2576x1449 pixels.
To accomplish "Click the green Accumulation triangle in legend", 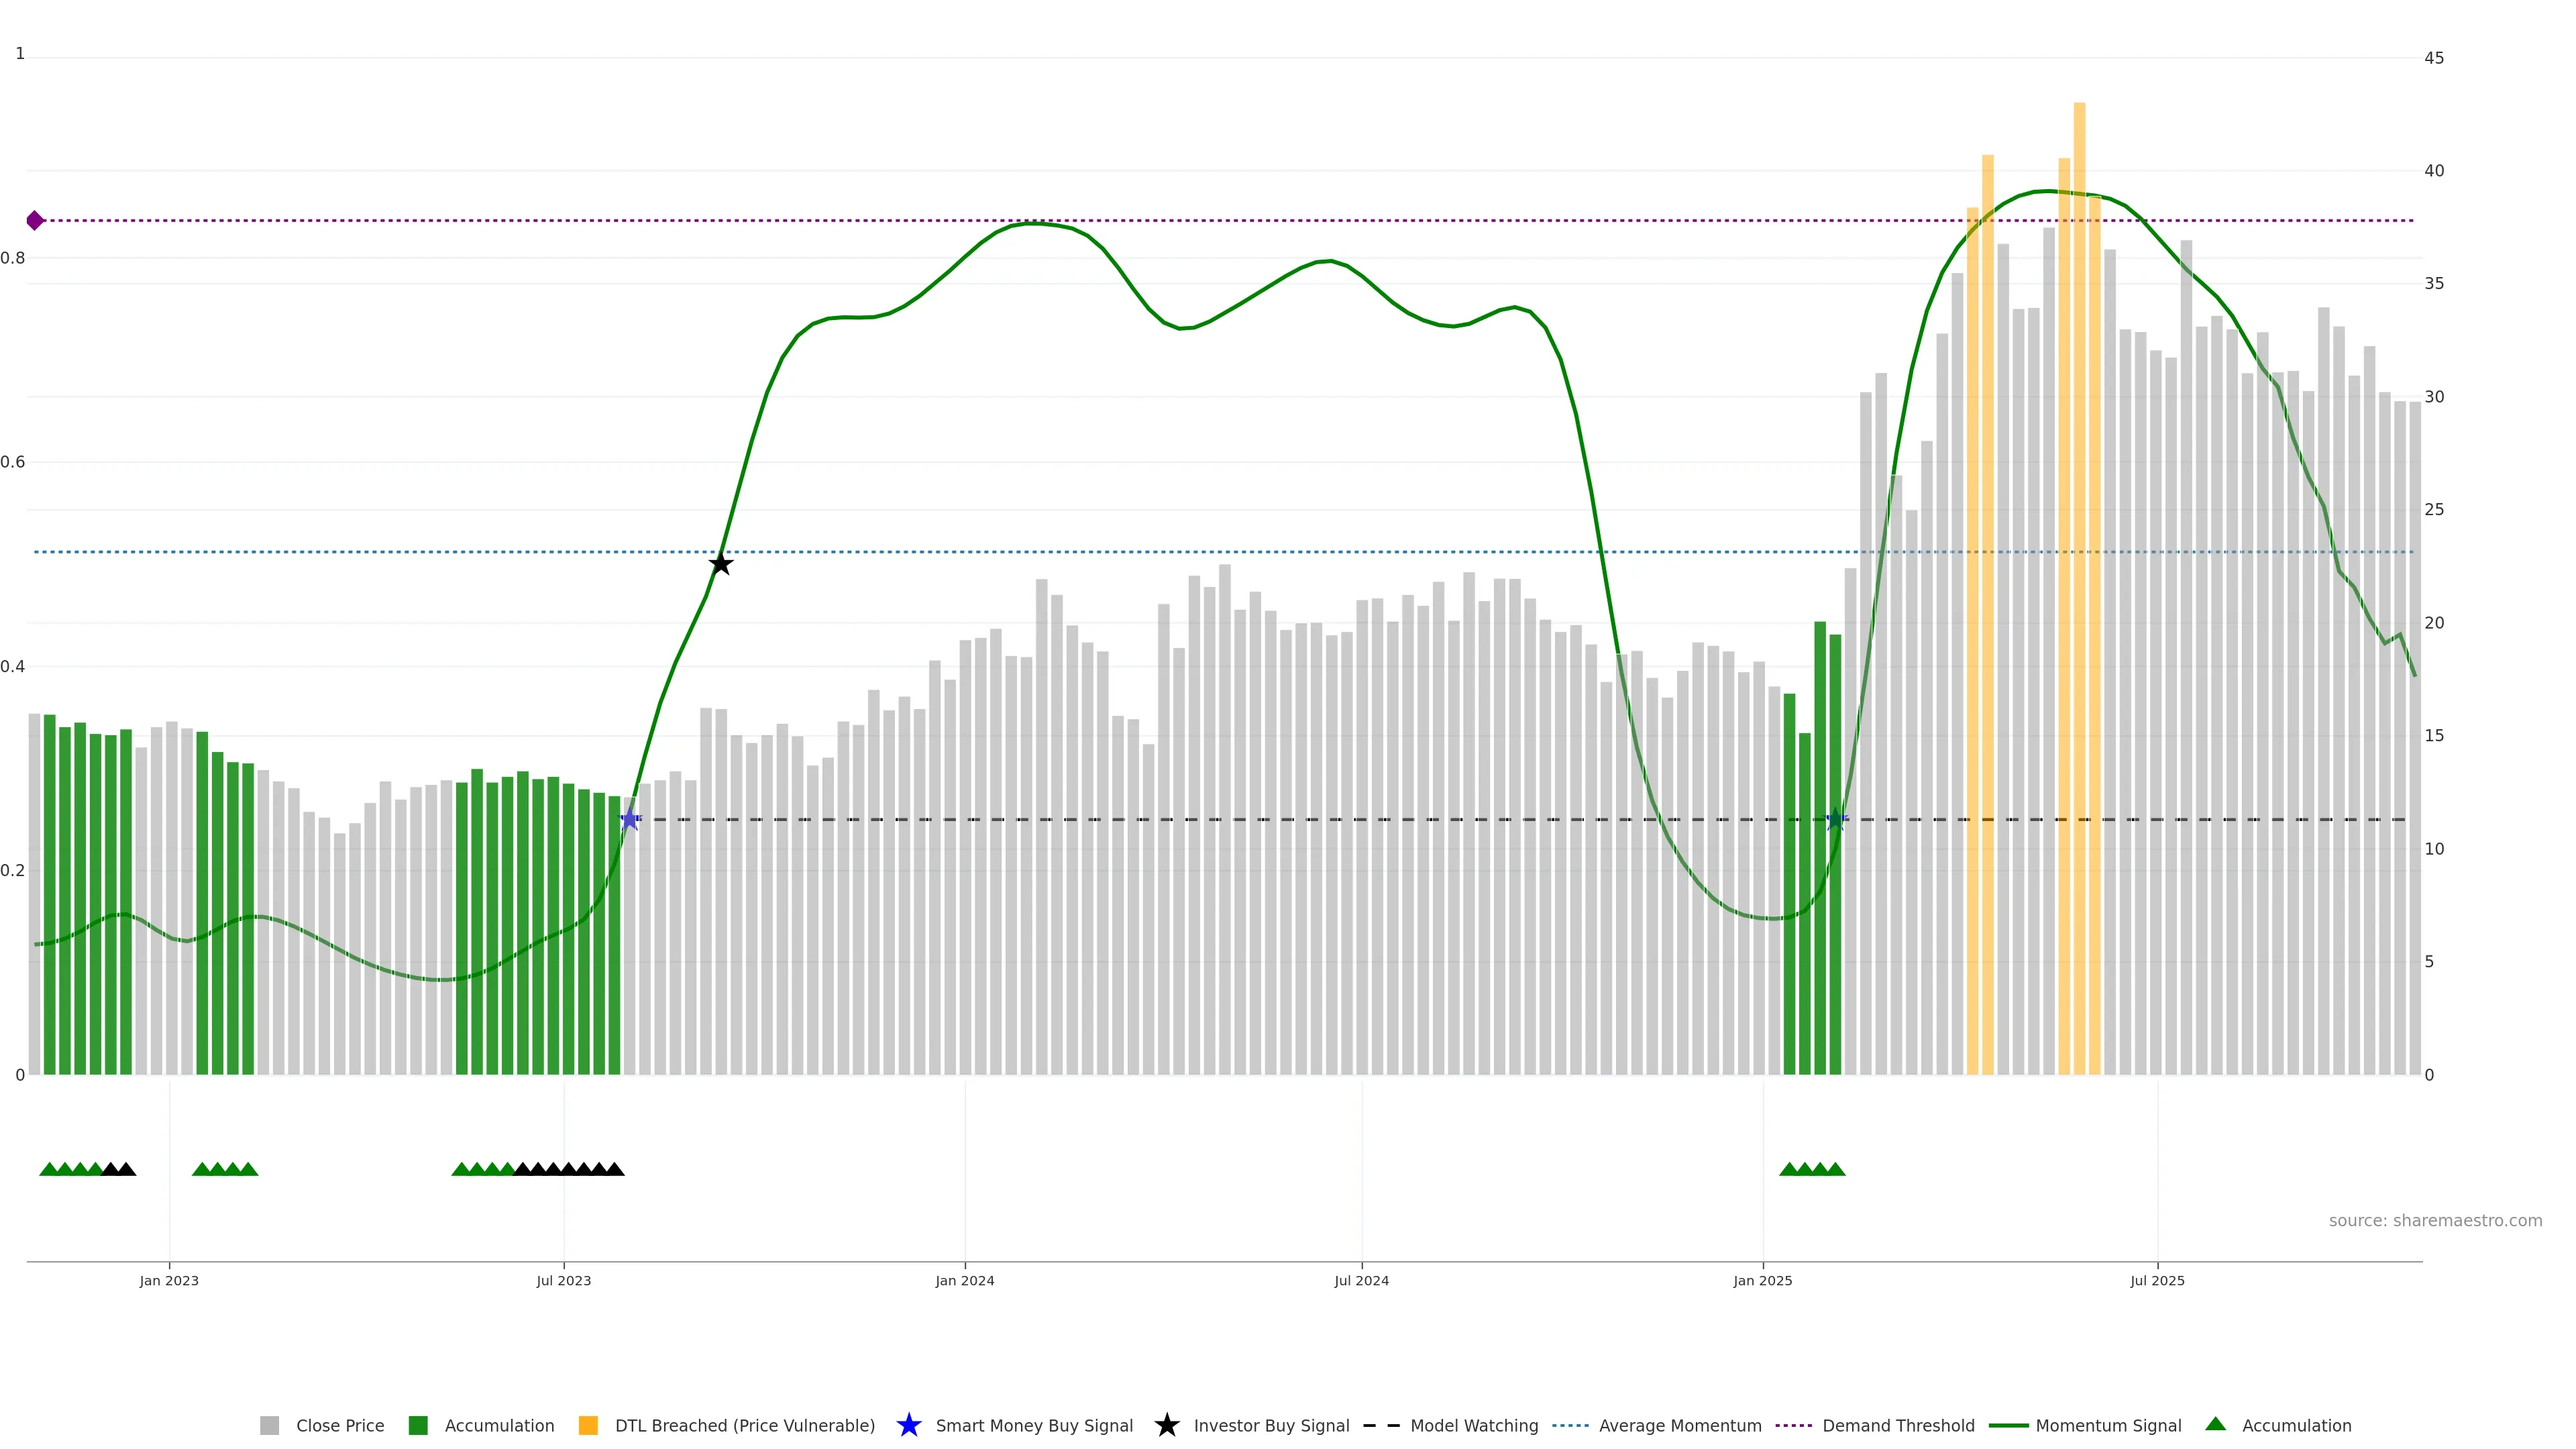I will pyautogui.click(x=2215, y=1424).
